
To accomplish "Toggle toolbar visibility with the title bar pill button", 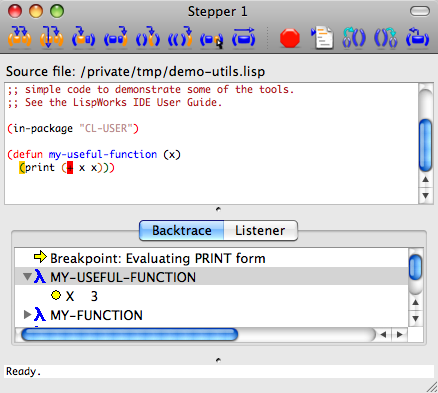I will [x=420, y=11].
